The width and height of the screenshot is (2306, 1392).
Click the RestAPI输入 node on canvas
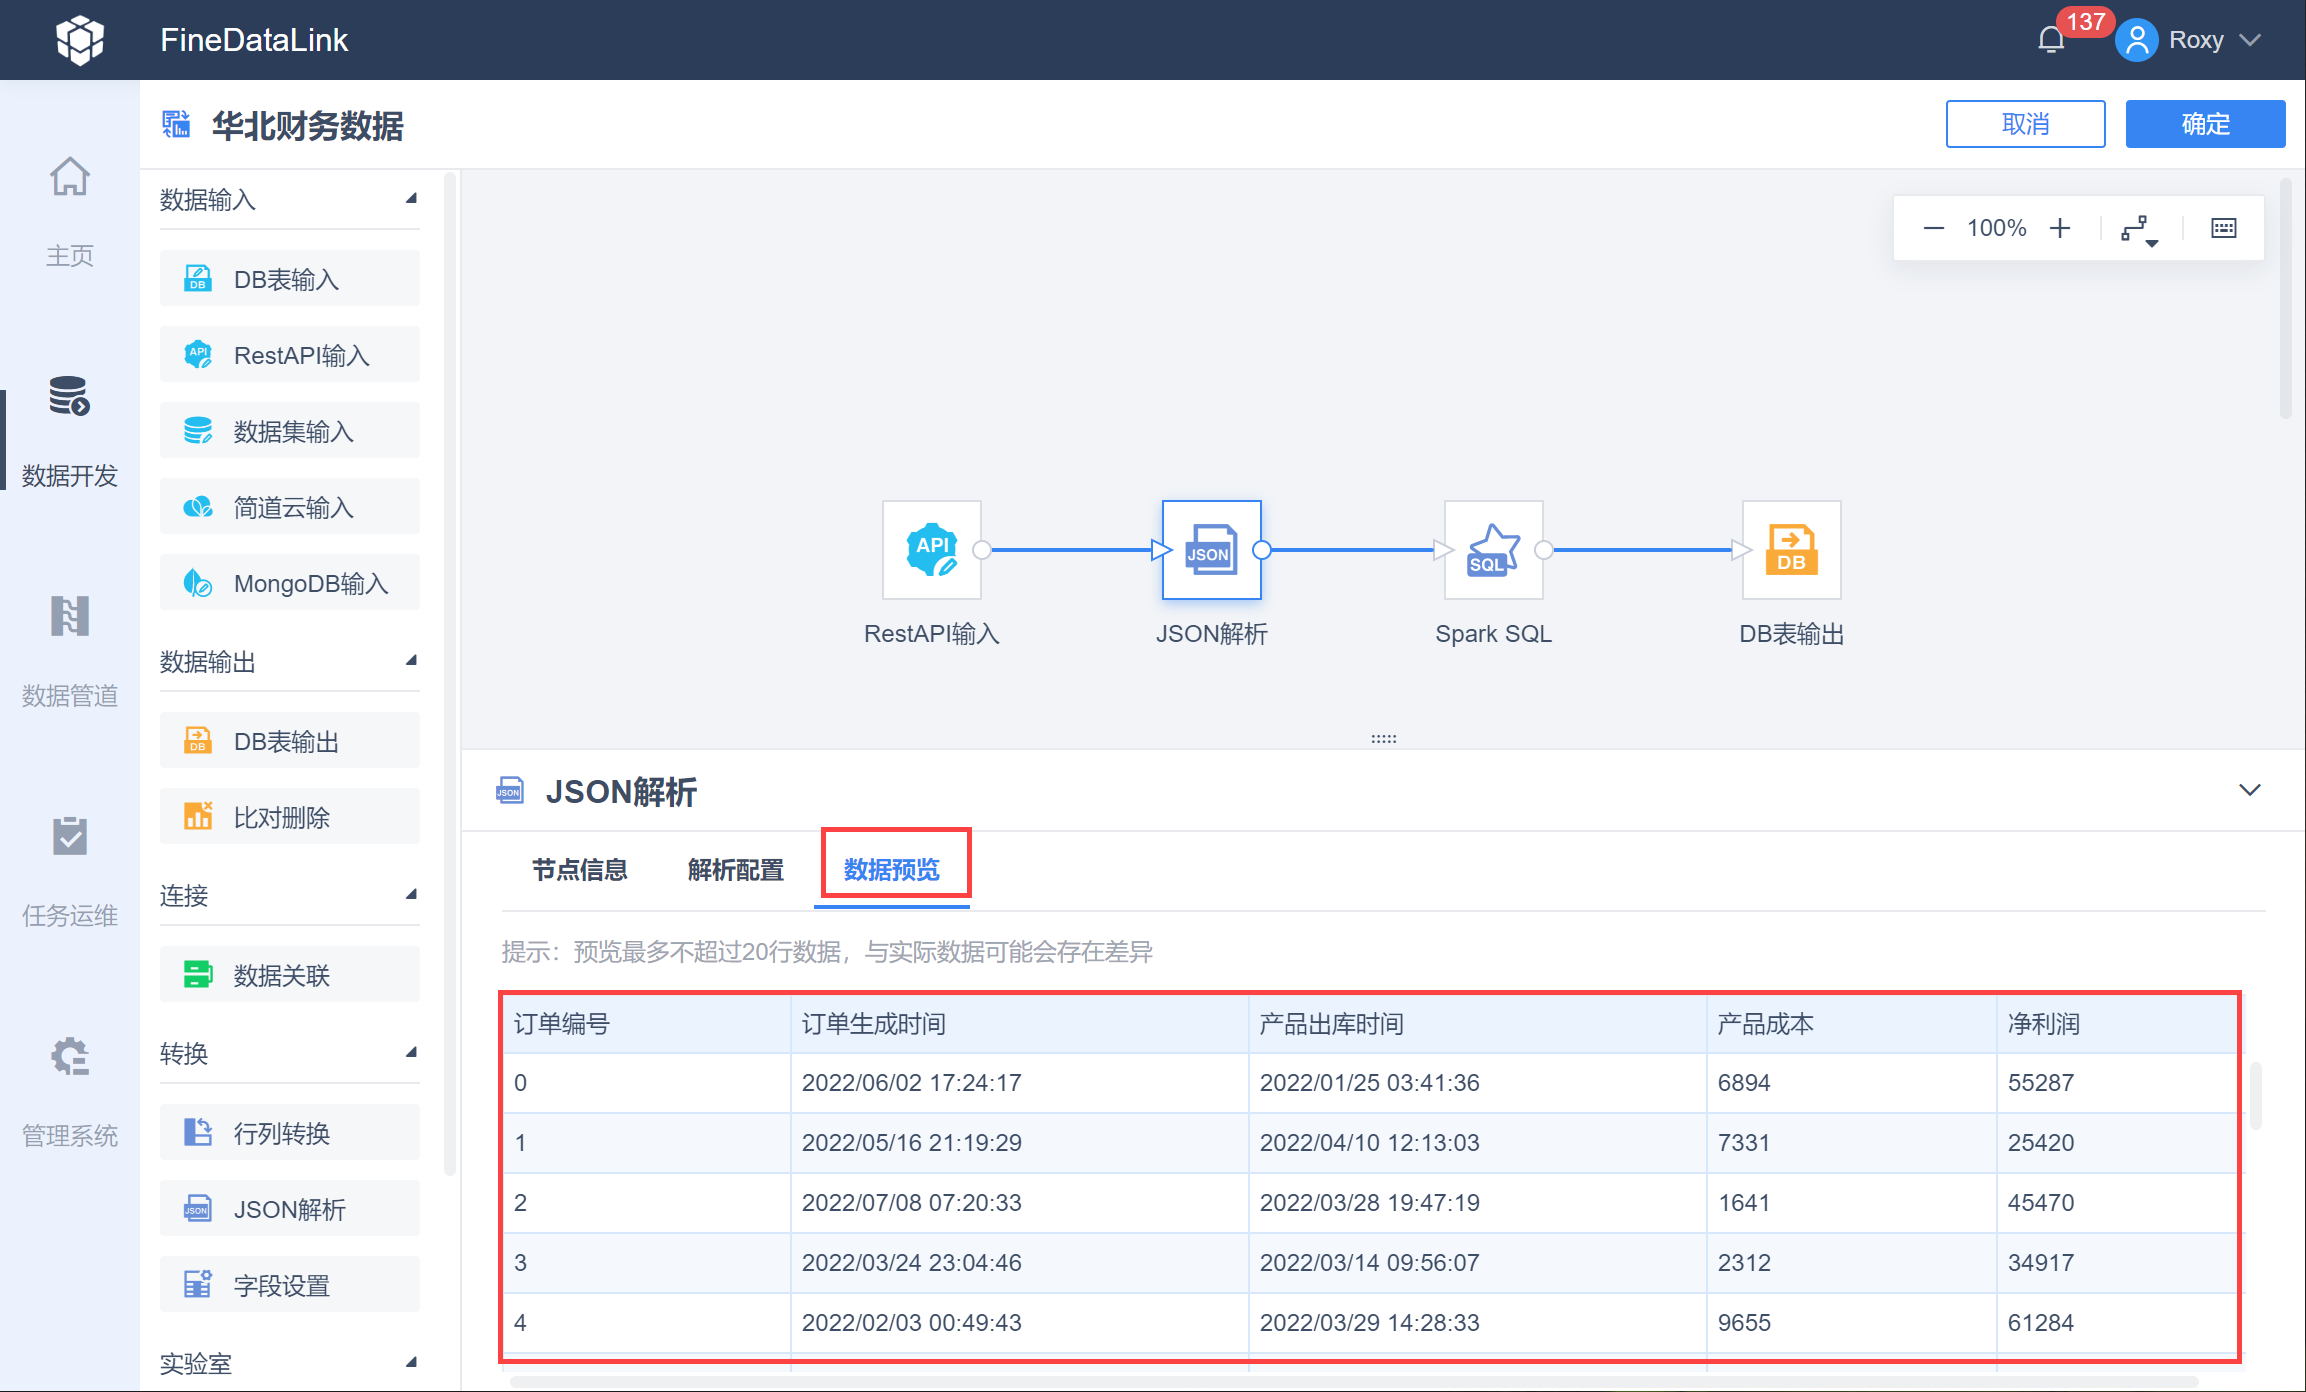931,550
